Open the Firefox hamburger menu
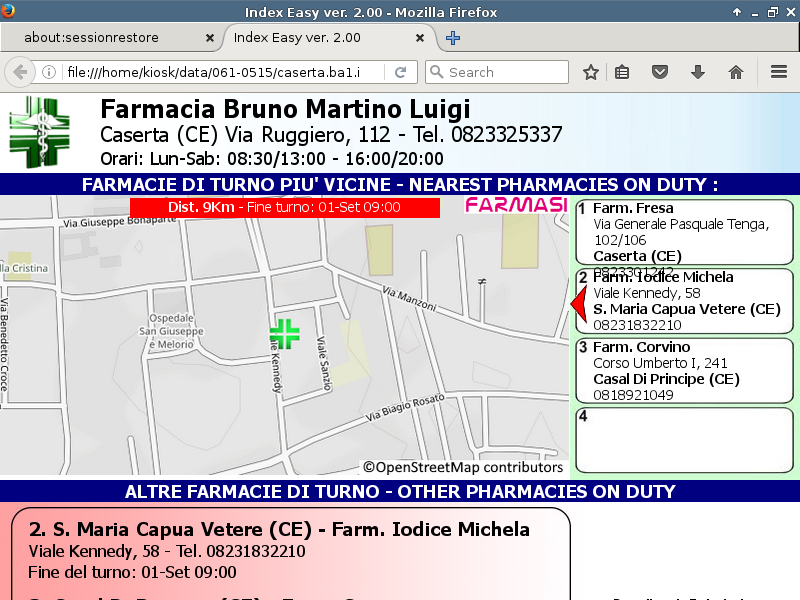This screenshot has height=600, width=800. (779, 72)
